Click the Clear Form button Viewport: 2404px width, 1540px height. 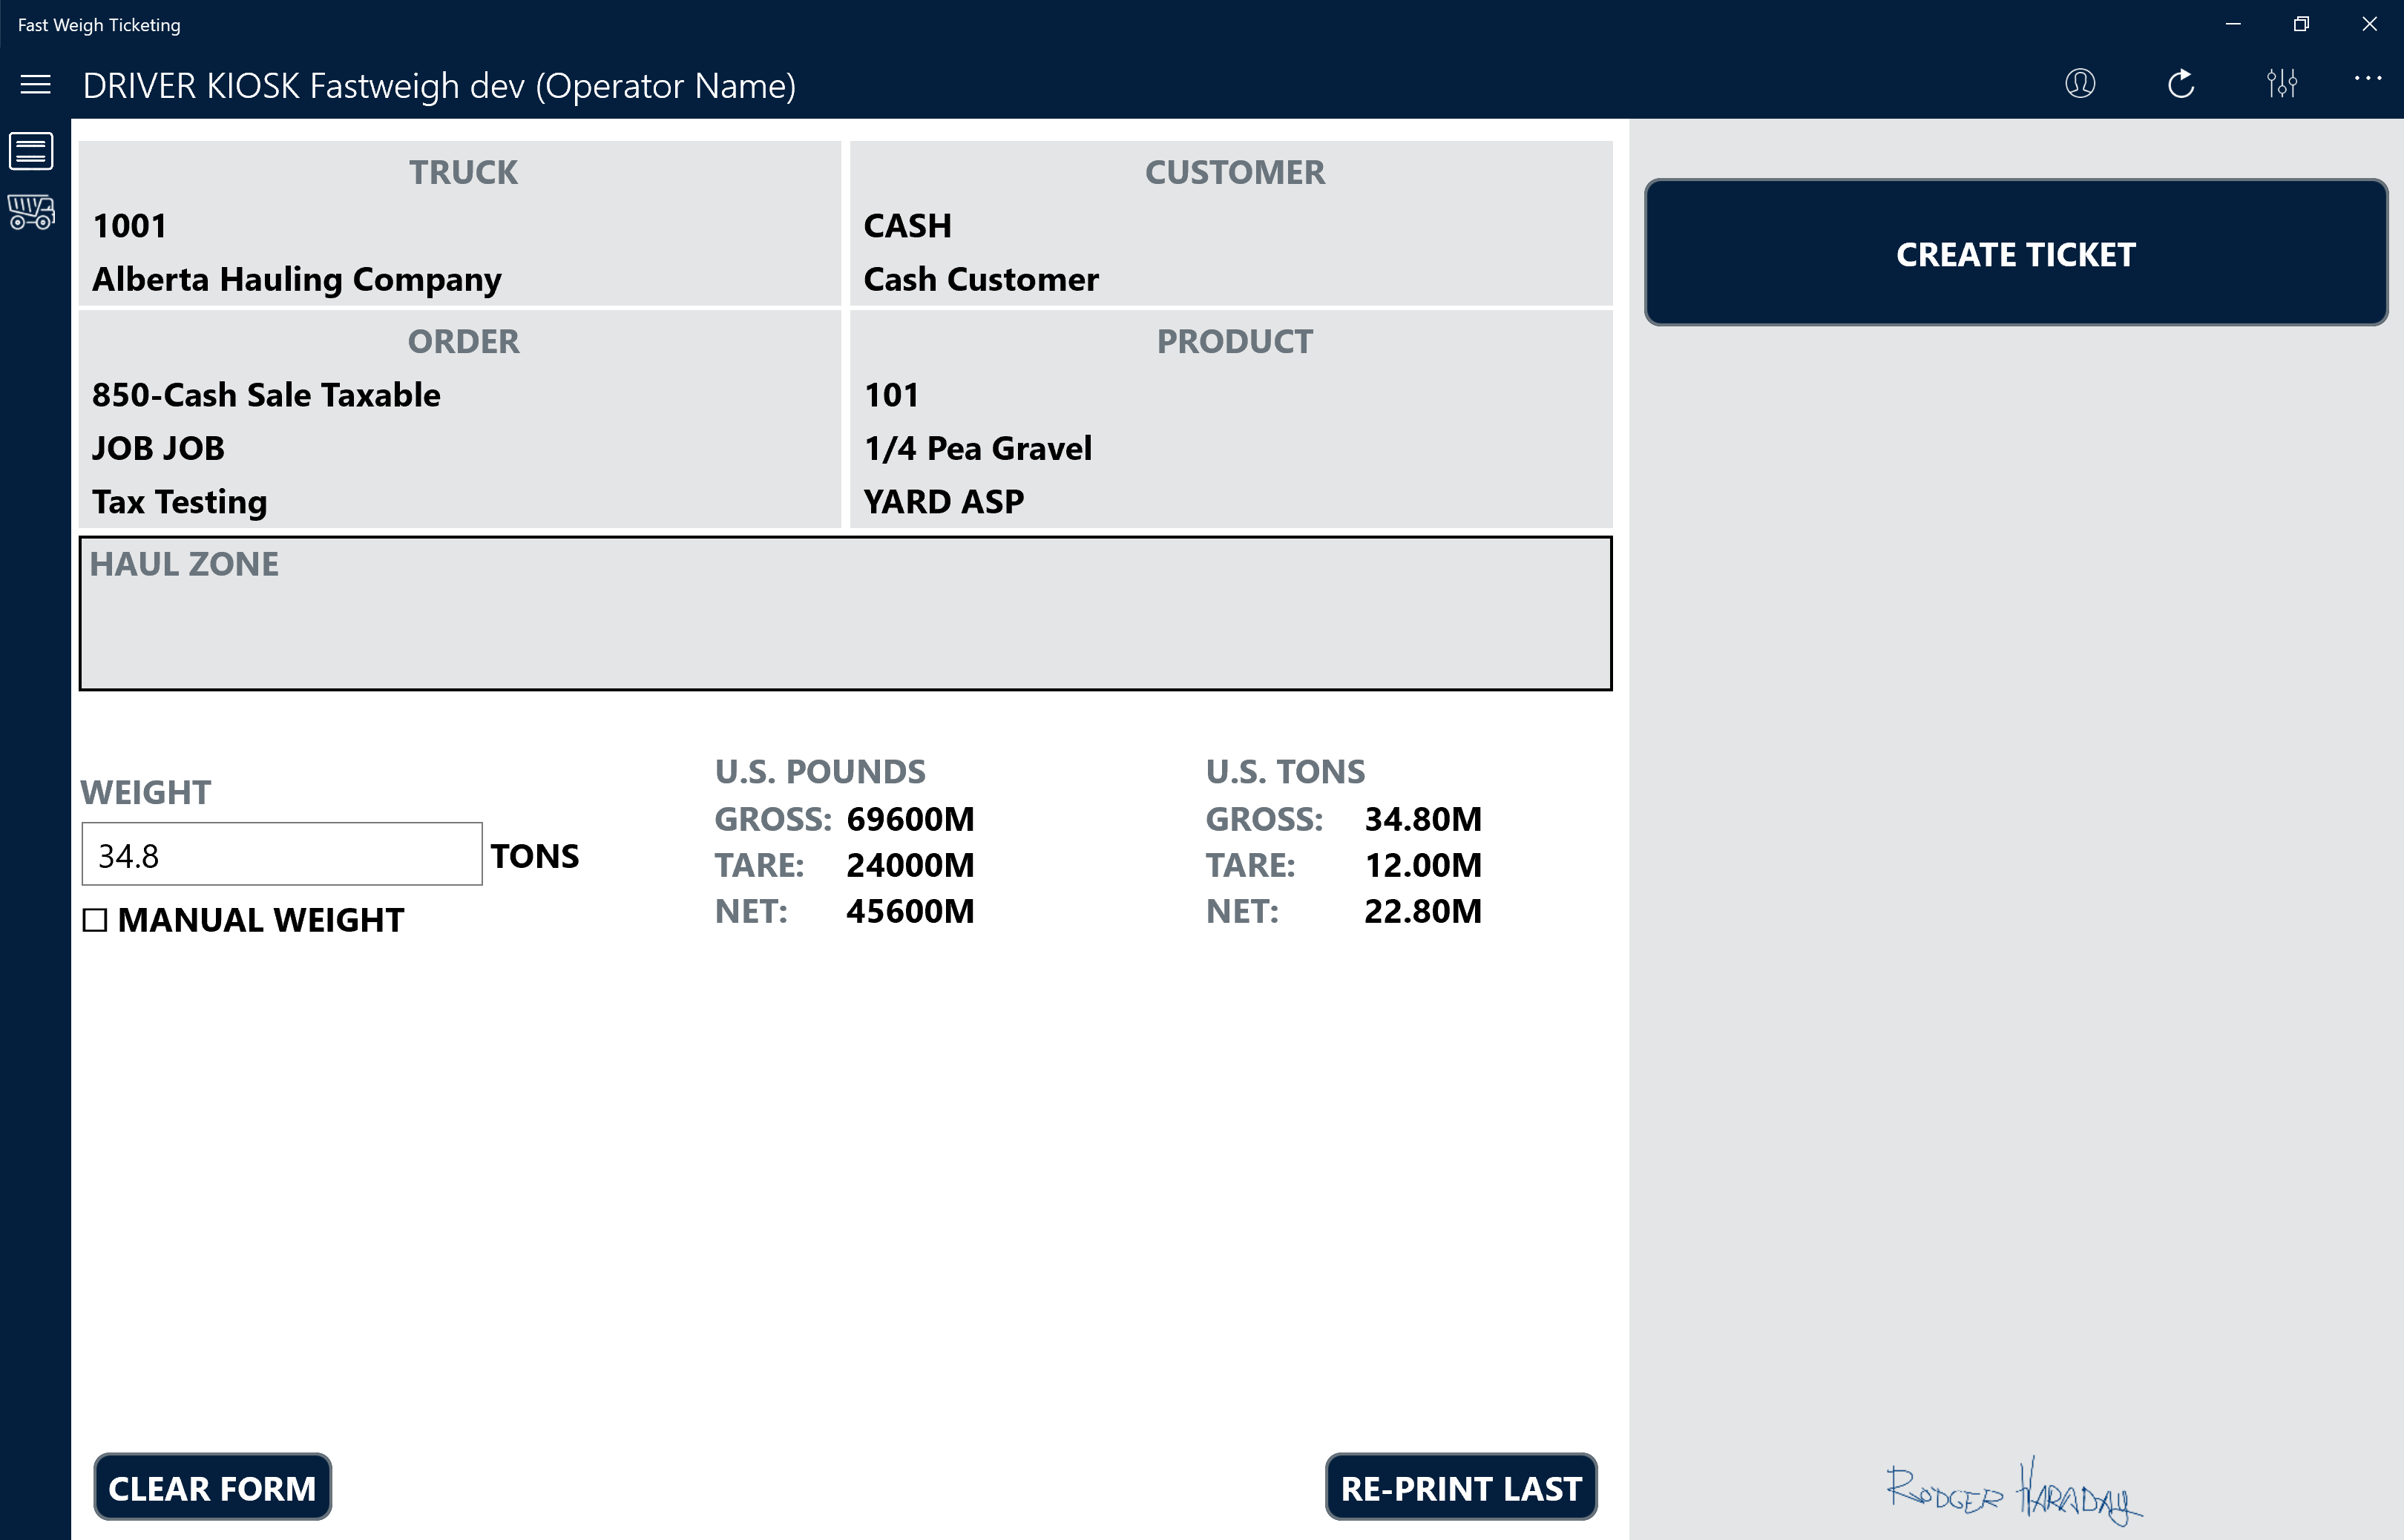pos(212,1487)
